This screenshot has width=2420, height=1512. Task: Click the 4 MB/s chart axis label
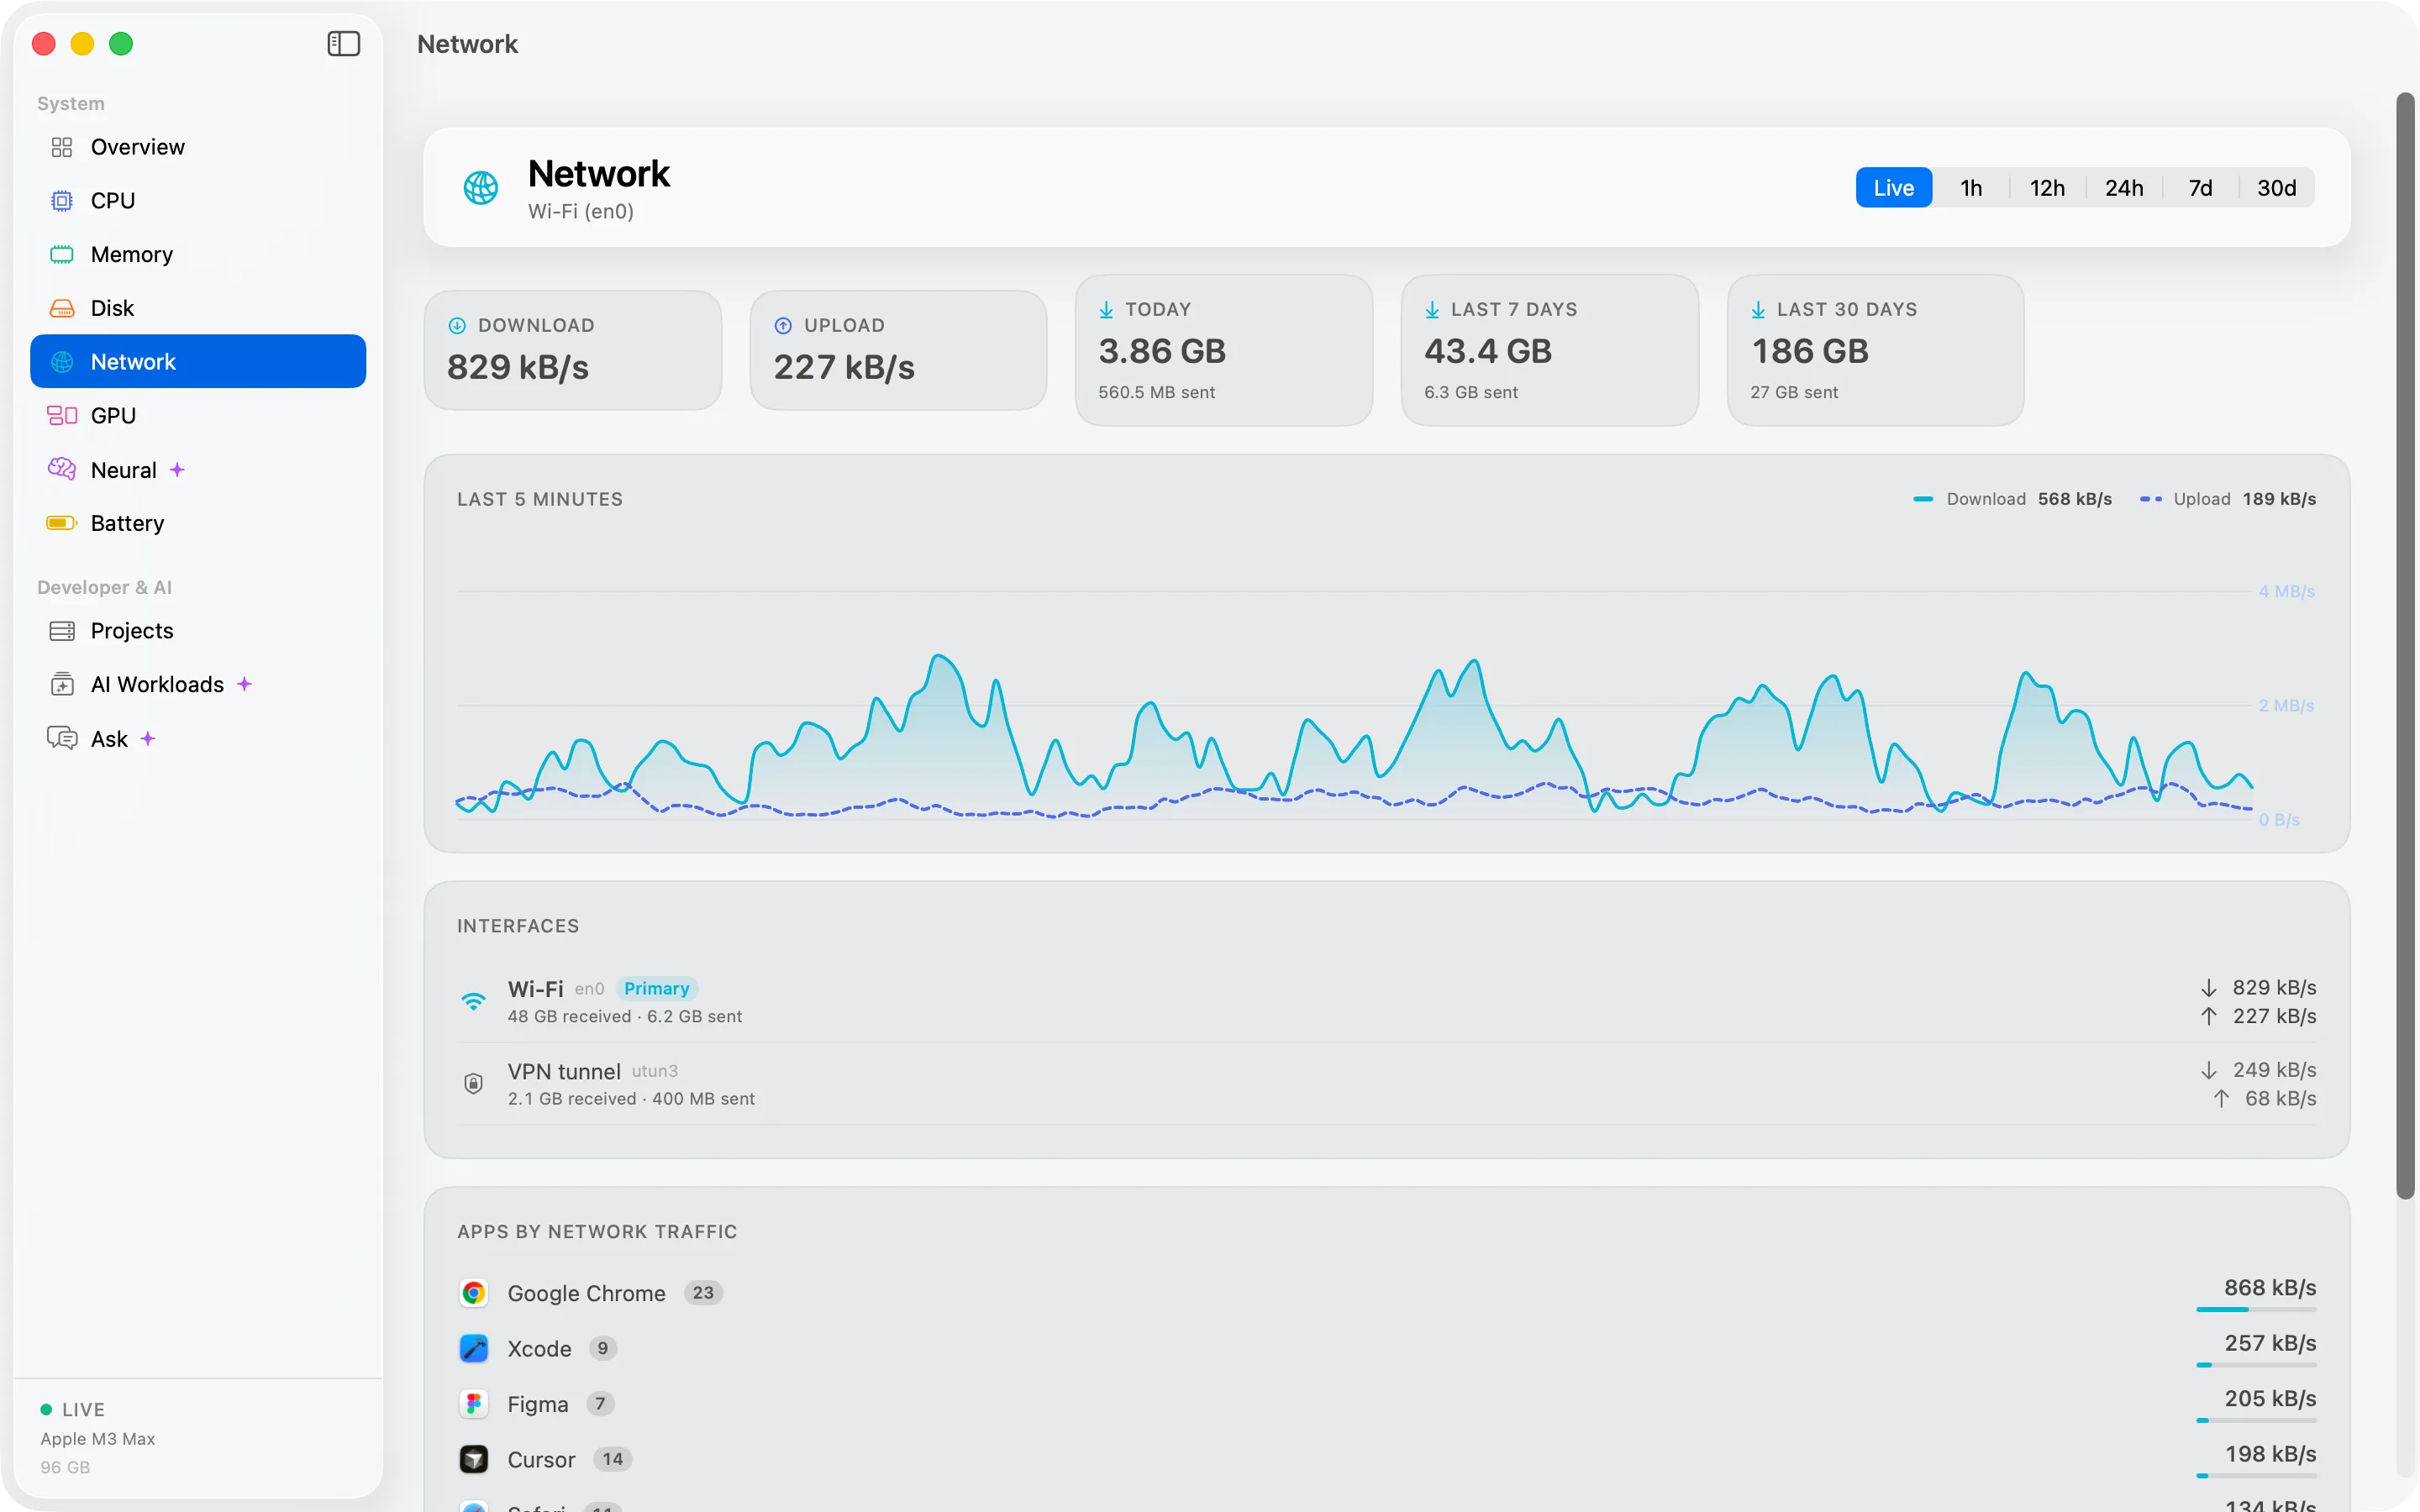point(2286,592)
